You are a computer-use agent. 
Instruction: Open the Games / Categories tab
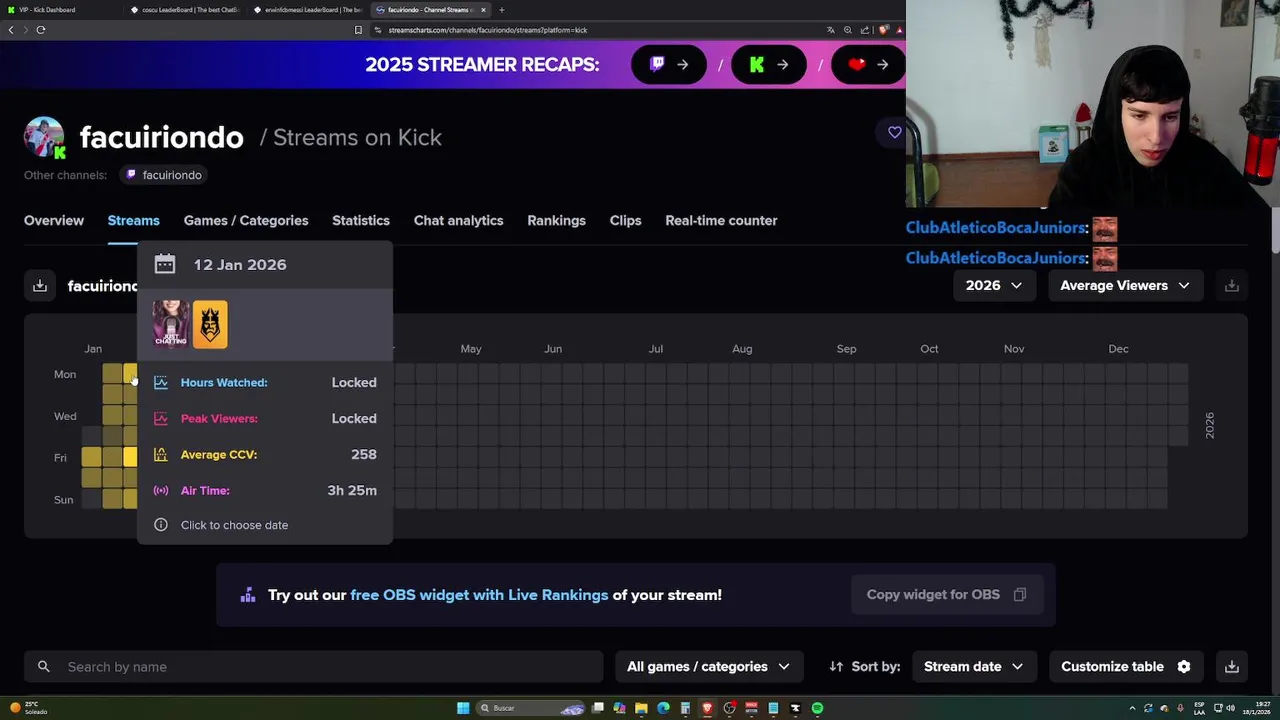pos(246,220)
